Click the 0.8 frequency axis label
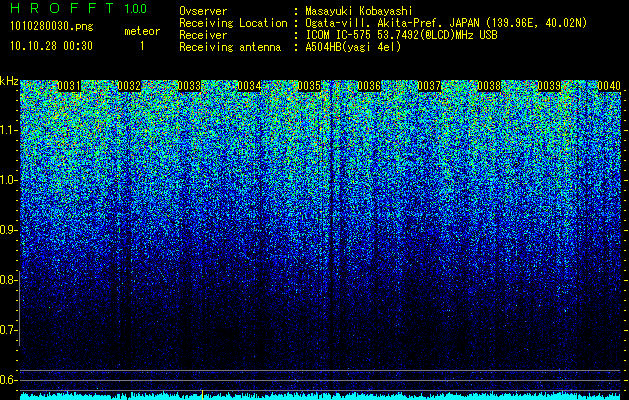This screenshot has width=629, height=400. tap(8, 280)
